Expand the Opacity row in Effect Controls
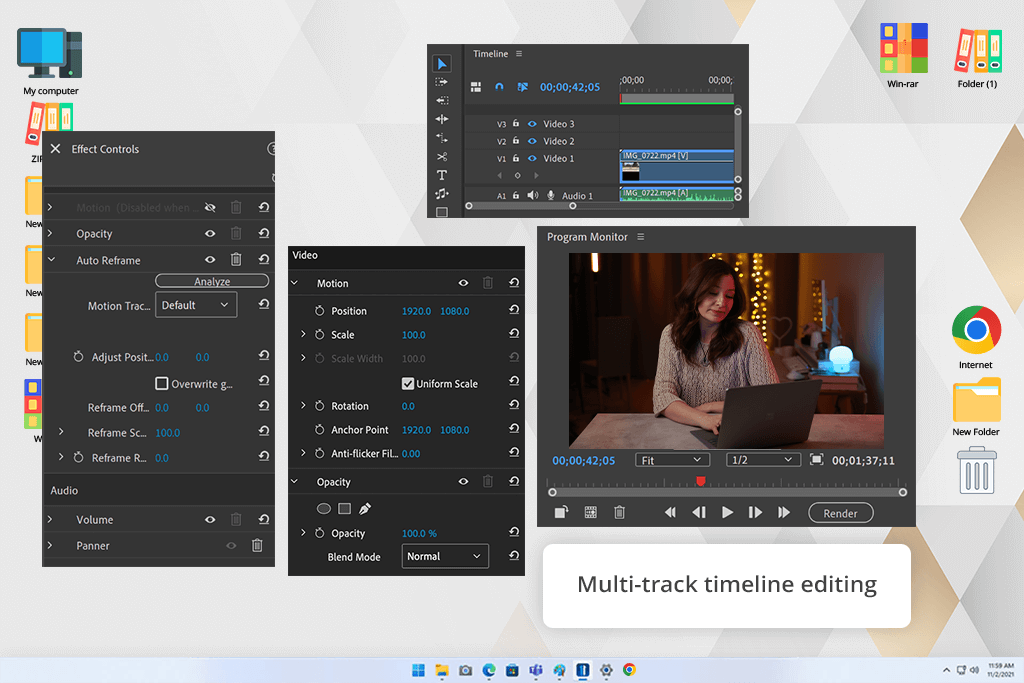 pos(50,233)
